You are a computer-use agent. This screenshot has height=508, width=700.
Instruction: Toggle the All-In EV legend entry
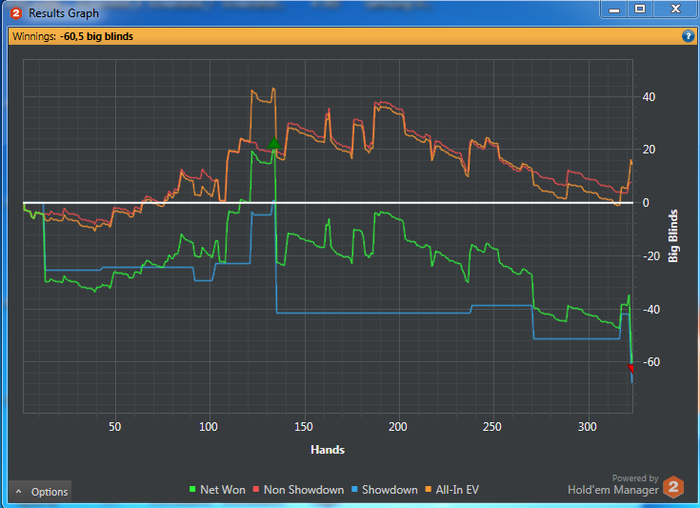point(452,490)
